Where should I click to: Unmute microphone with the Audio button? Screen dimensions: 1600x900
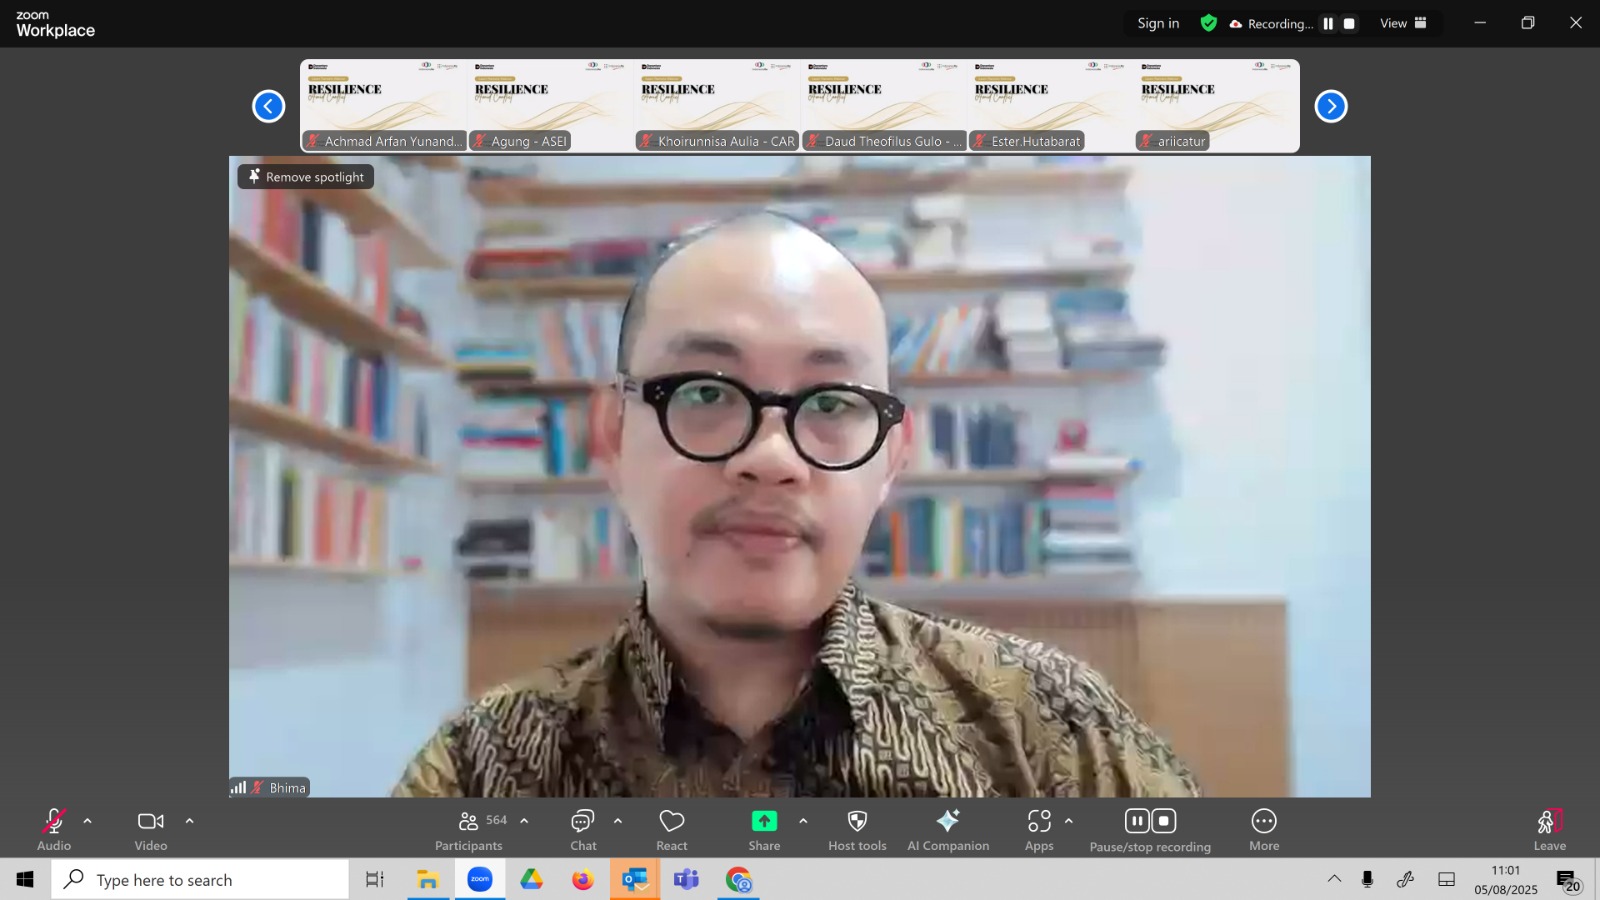[54, 830]
